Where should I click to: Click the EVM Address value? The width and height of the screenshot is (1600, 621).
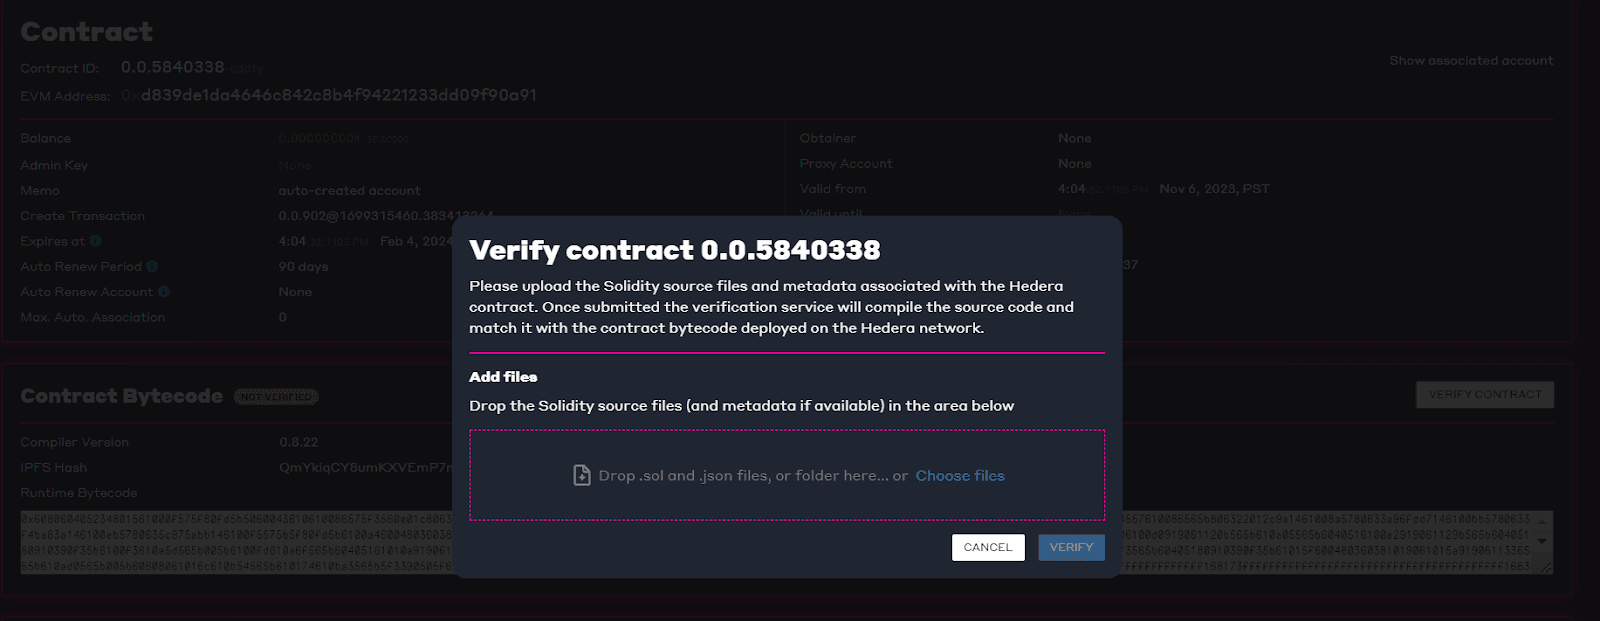pyautogui.click(x=338, y=95)
